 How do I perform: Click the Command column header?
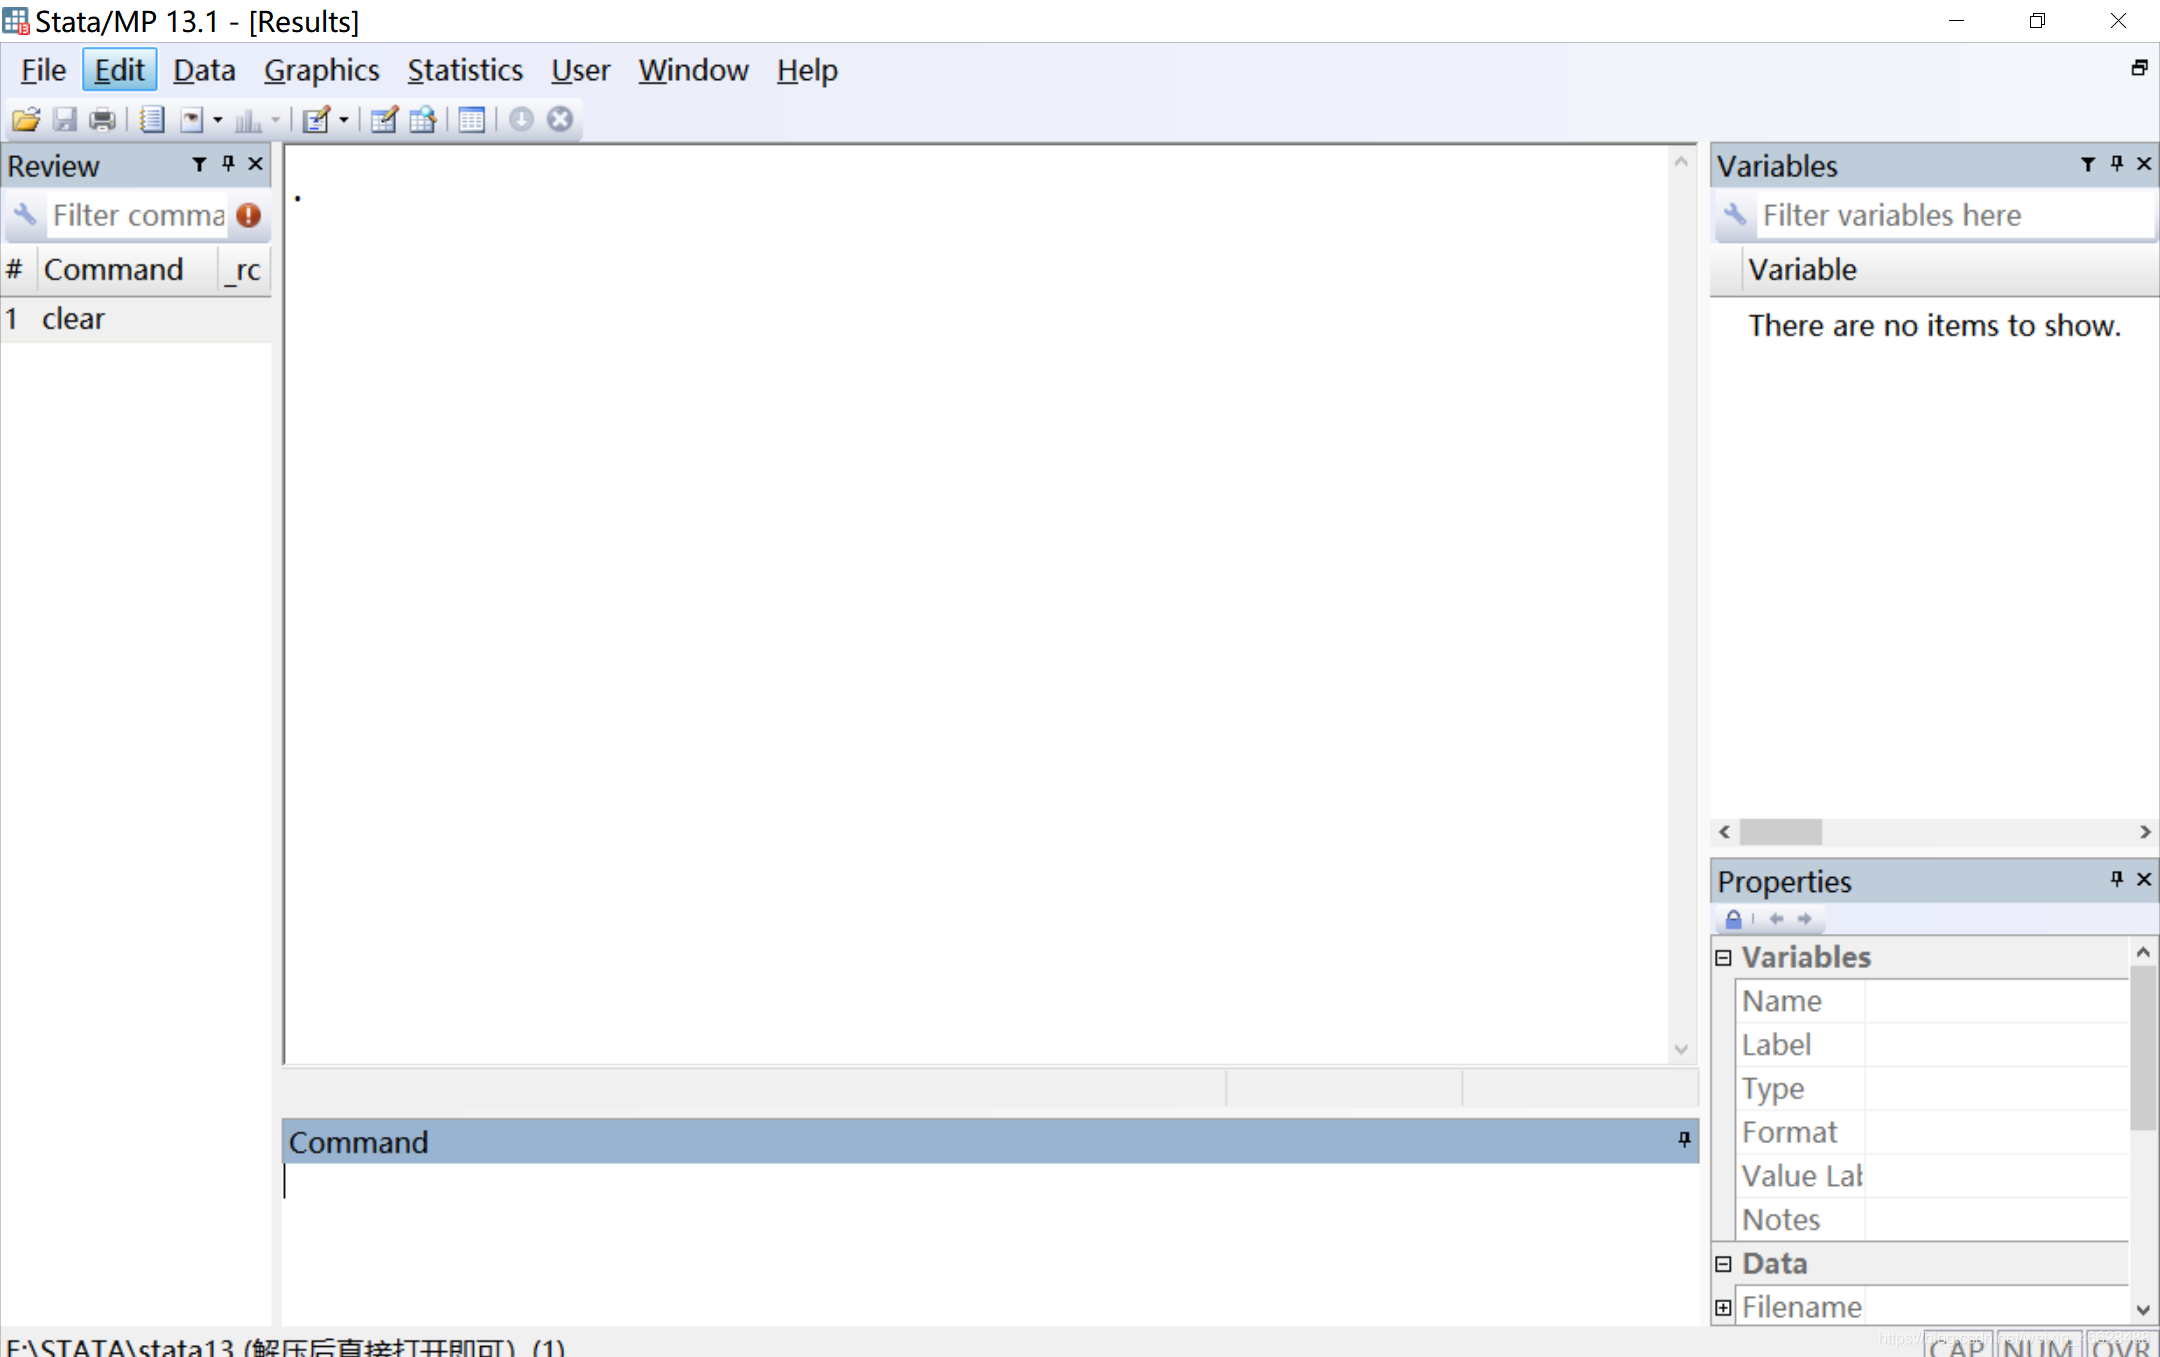pyautogui.click(x=113, y=270)
